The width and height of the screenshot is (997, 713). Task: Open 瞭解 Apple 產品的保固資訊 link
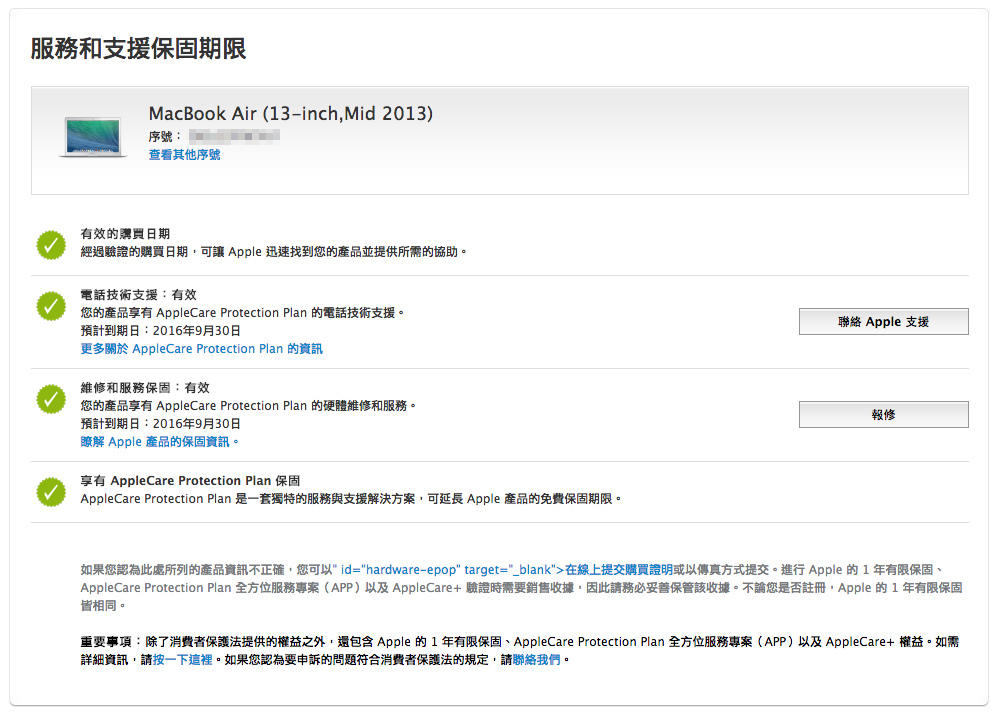pos(159,441)
